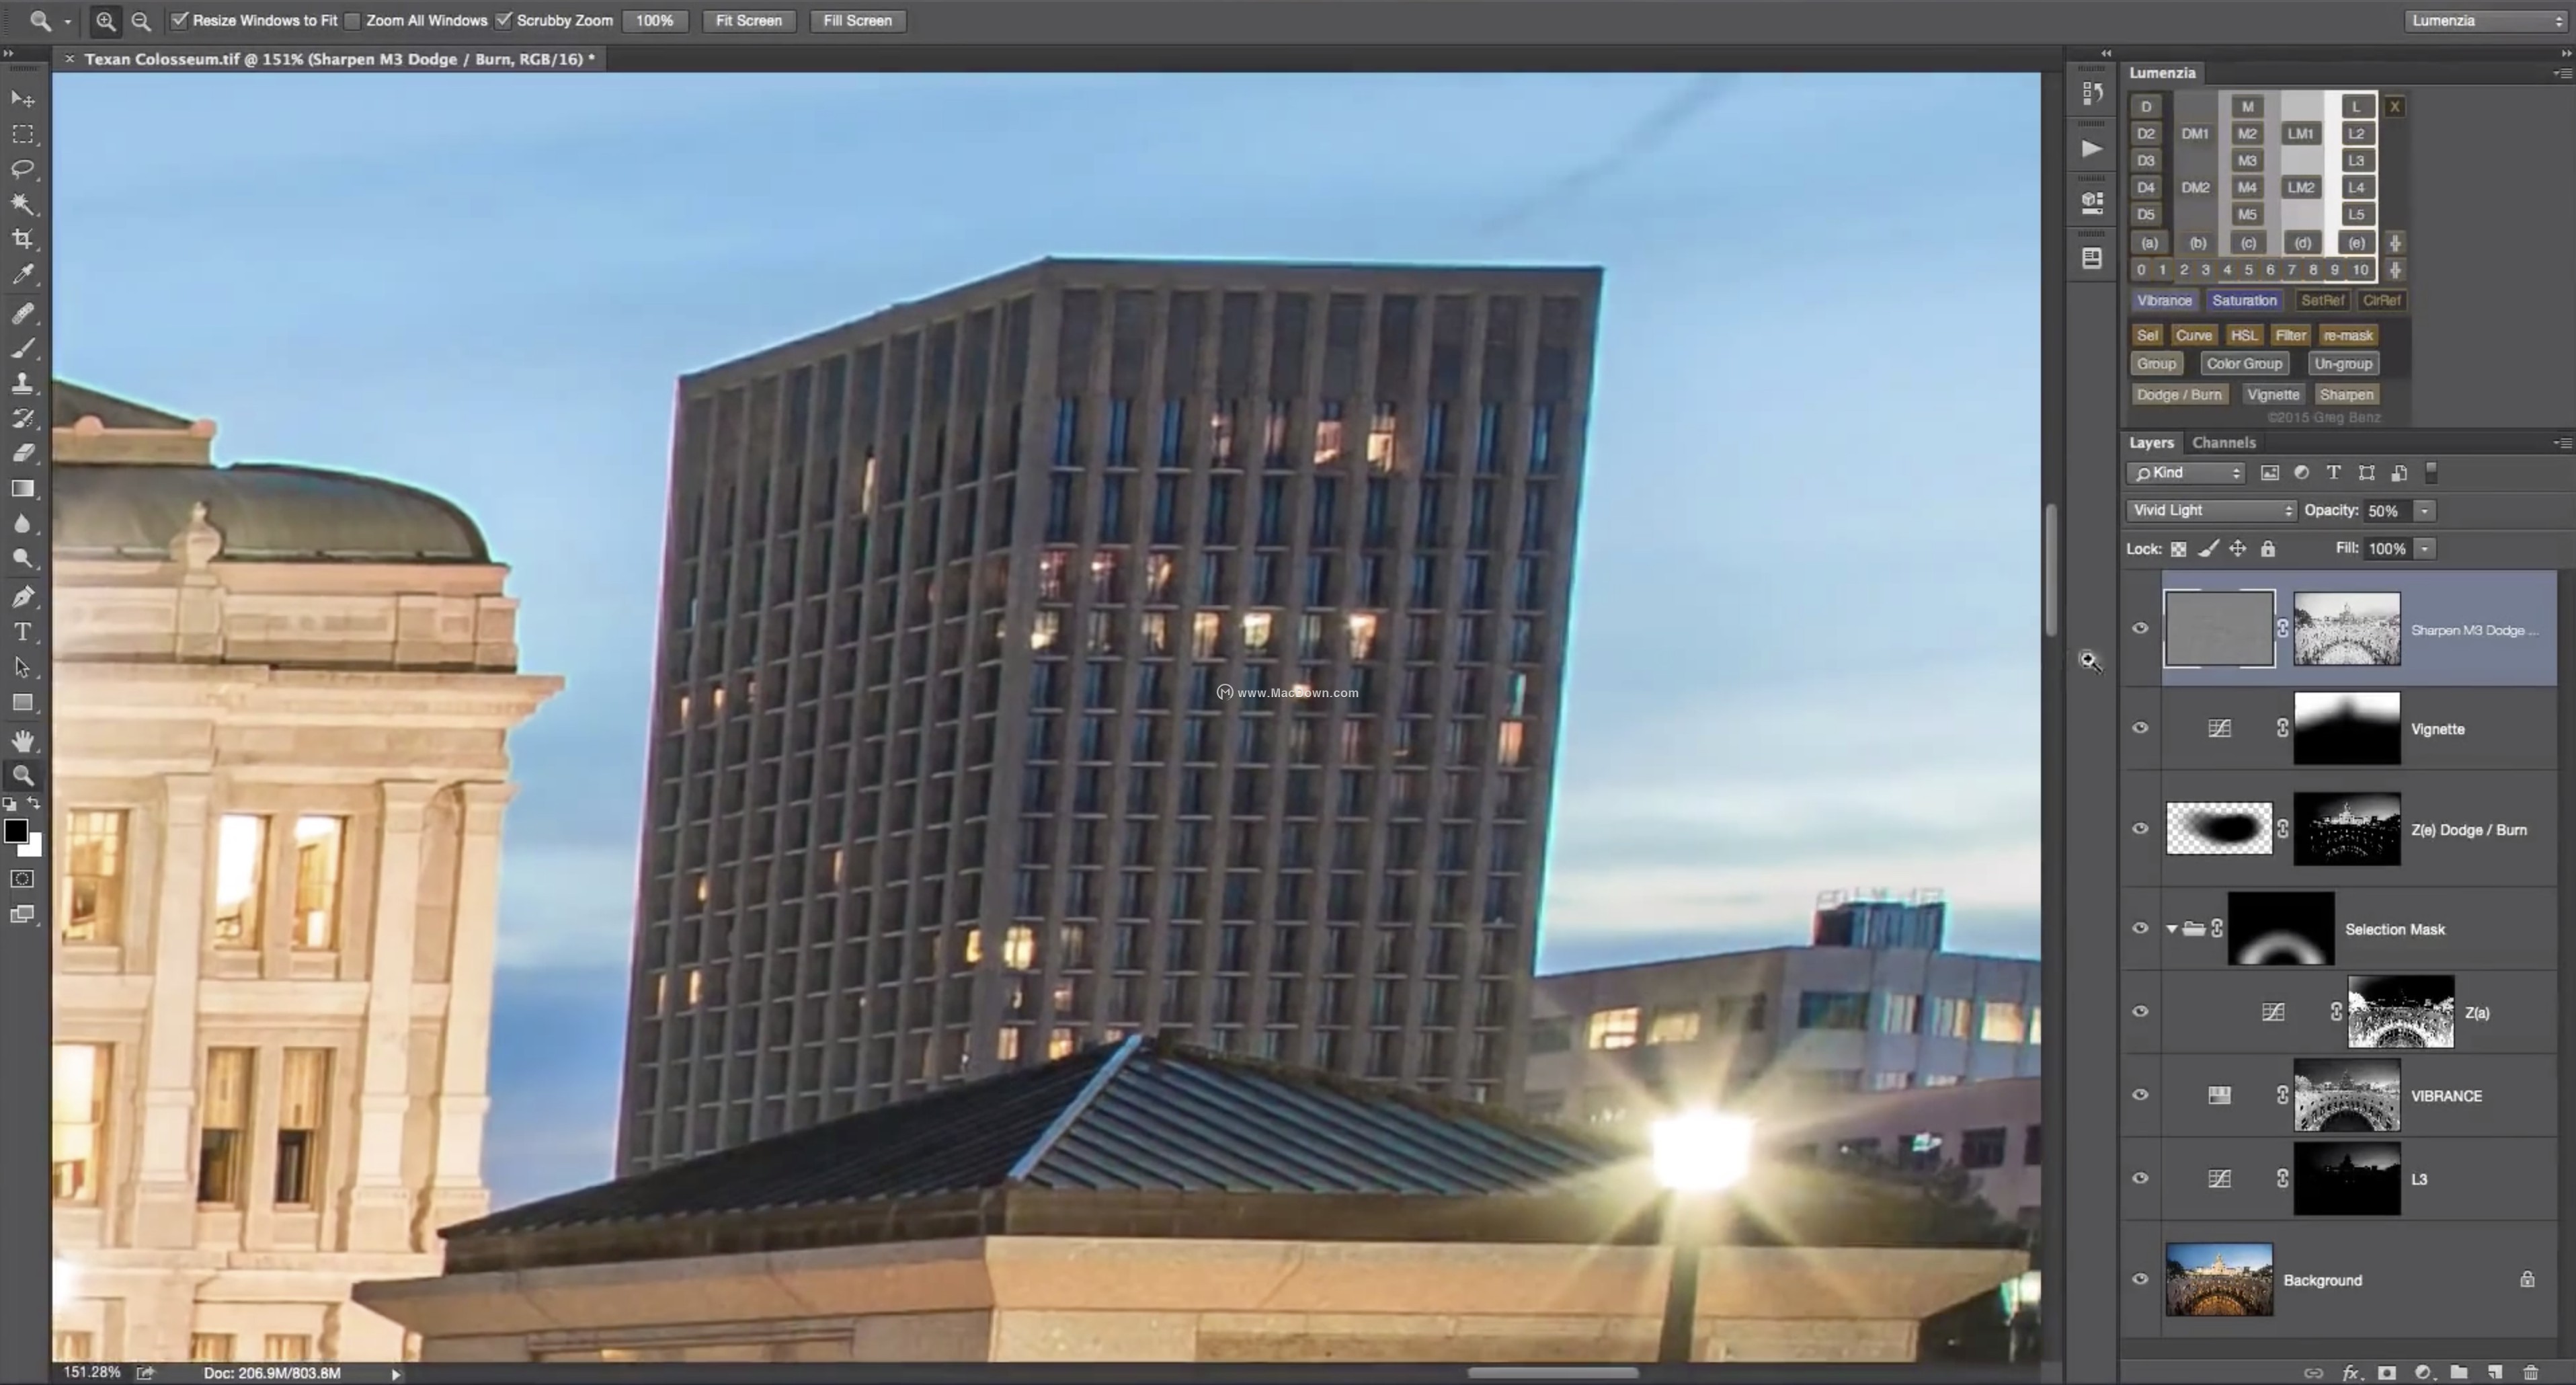Click the foreground black color swatch

point(15,831)
